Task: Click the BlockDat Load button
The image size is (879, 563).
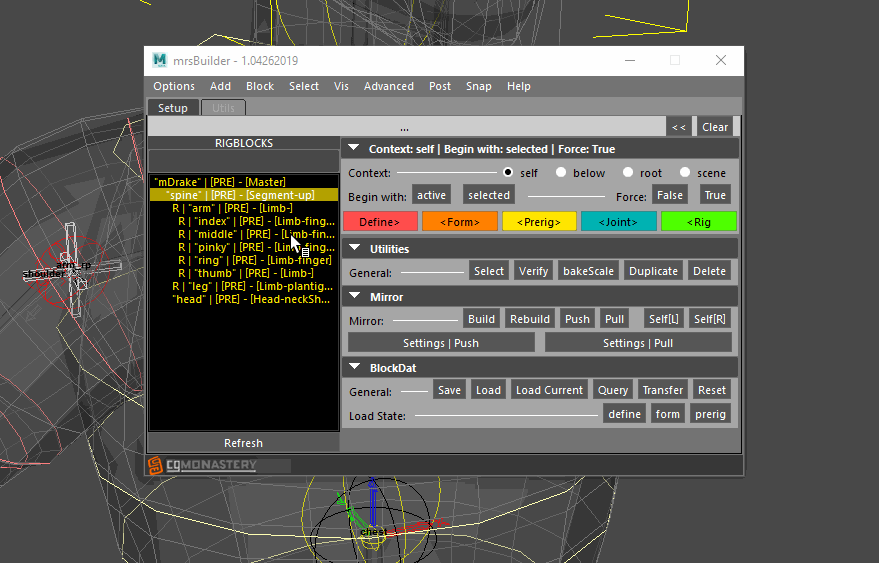Action: coord(488,390)
